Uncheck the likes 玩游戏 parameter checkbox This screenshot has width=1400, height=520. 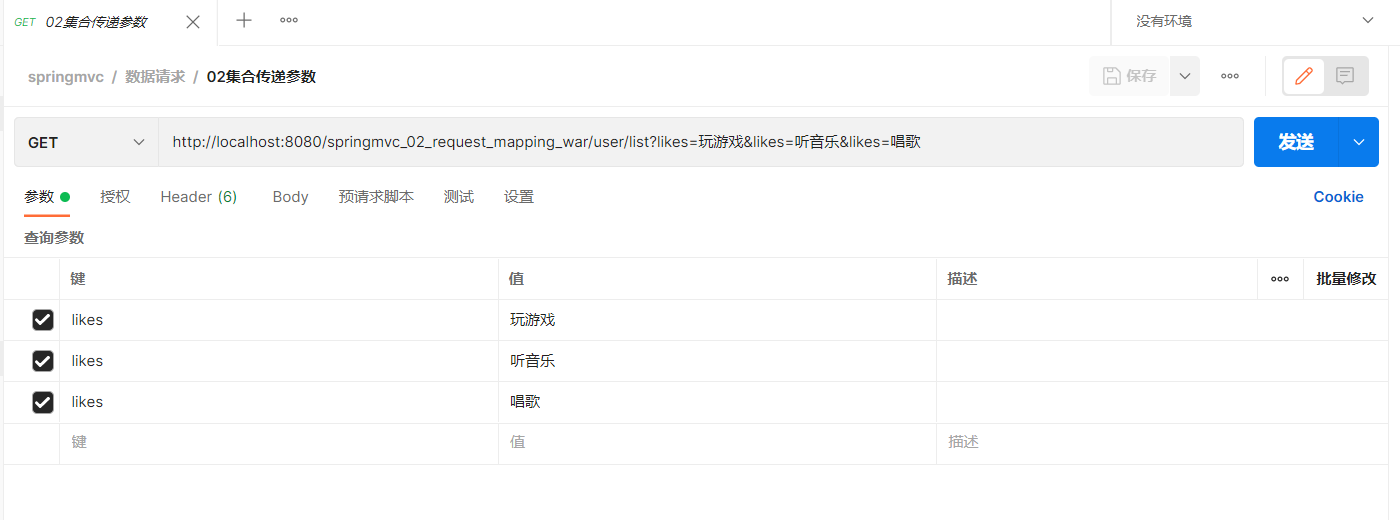43,320
